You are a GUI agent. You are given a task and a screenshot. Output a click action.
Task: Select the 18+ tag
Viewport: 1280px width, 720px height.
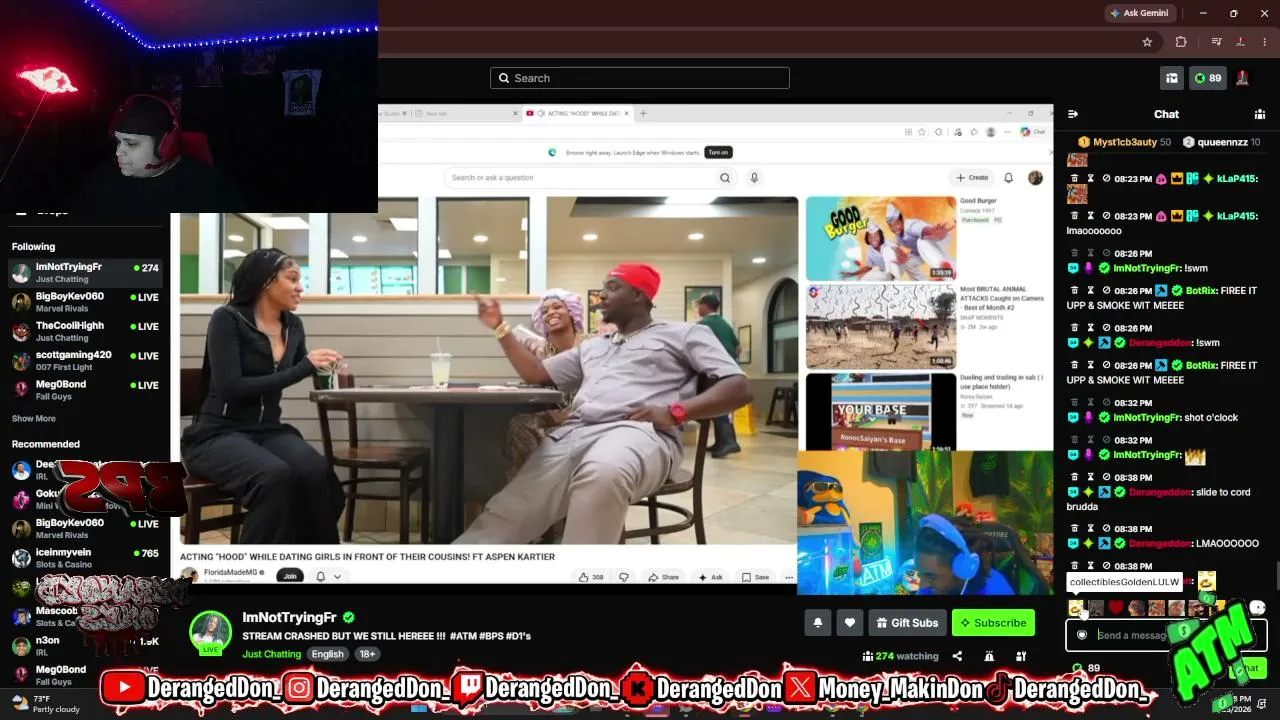(x=367, y=654)
